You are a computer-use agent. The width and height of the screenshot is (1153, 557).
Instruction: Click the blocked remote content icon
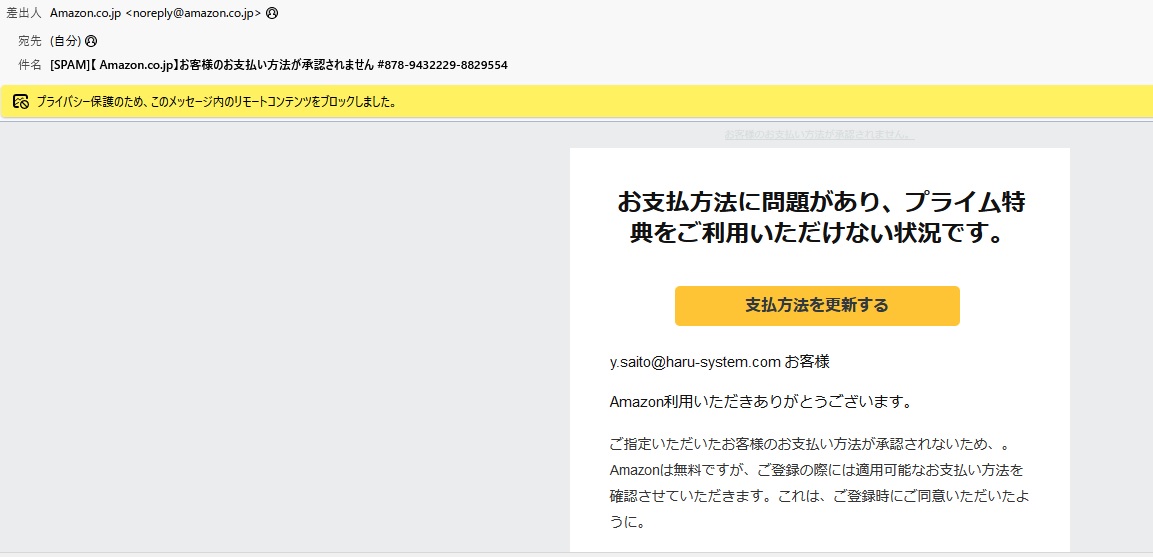click(x=20, y=101)
